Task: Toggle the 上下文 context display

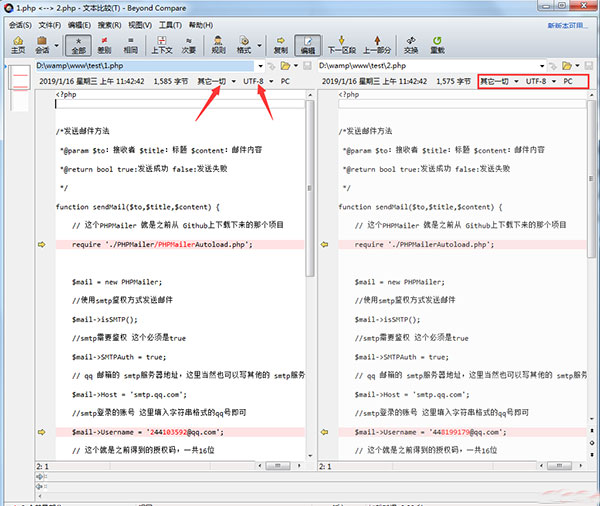Action: click(162, 45)
